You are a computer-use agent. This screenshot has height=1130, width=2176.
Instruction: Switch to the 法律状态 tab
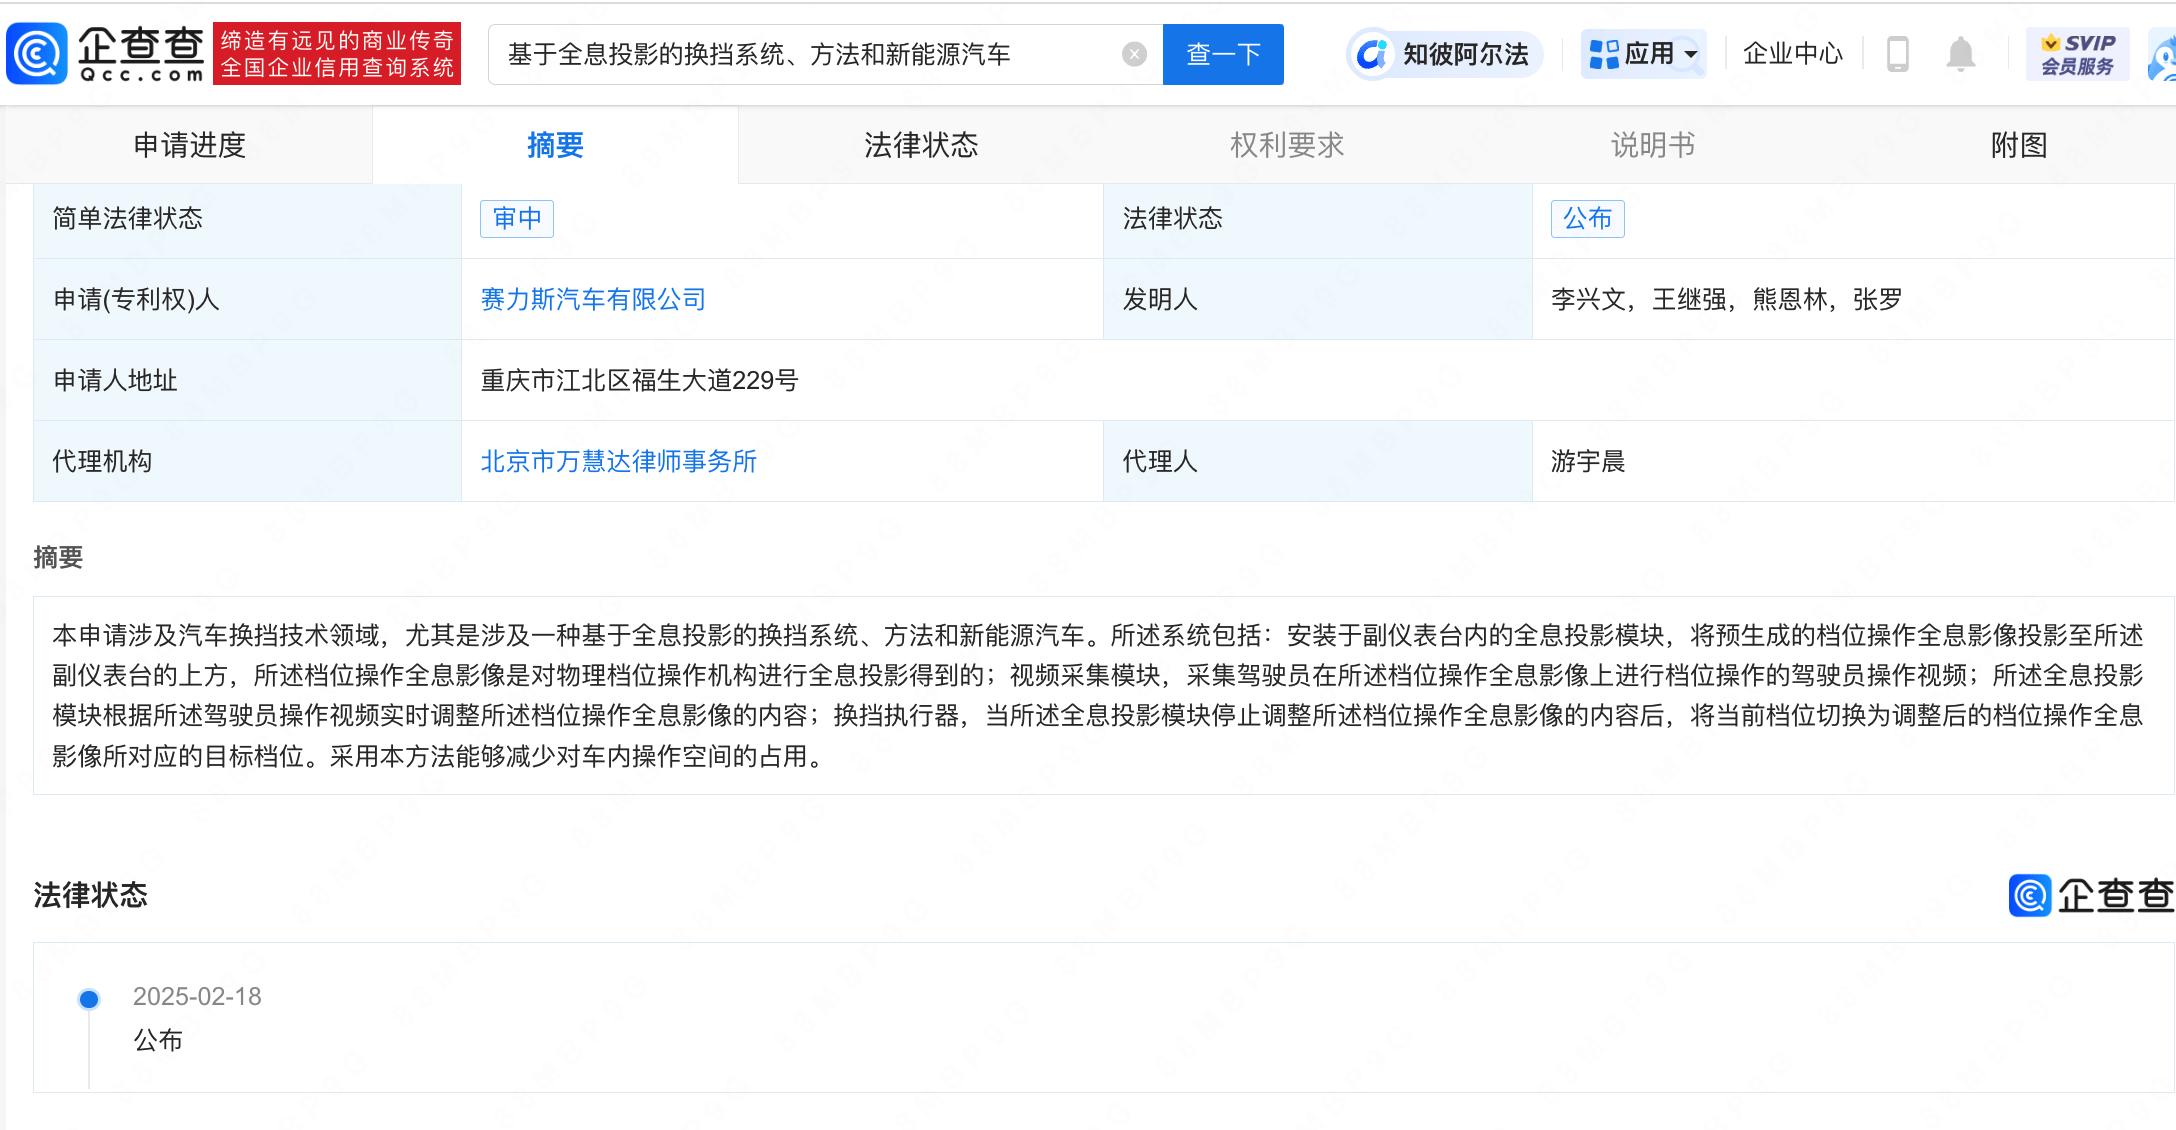pyautogui.click(x=921, y=145)
